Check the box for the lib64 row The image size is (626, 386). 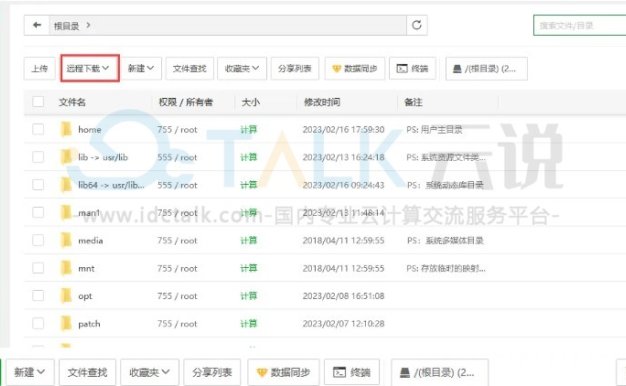(38, 185)
